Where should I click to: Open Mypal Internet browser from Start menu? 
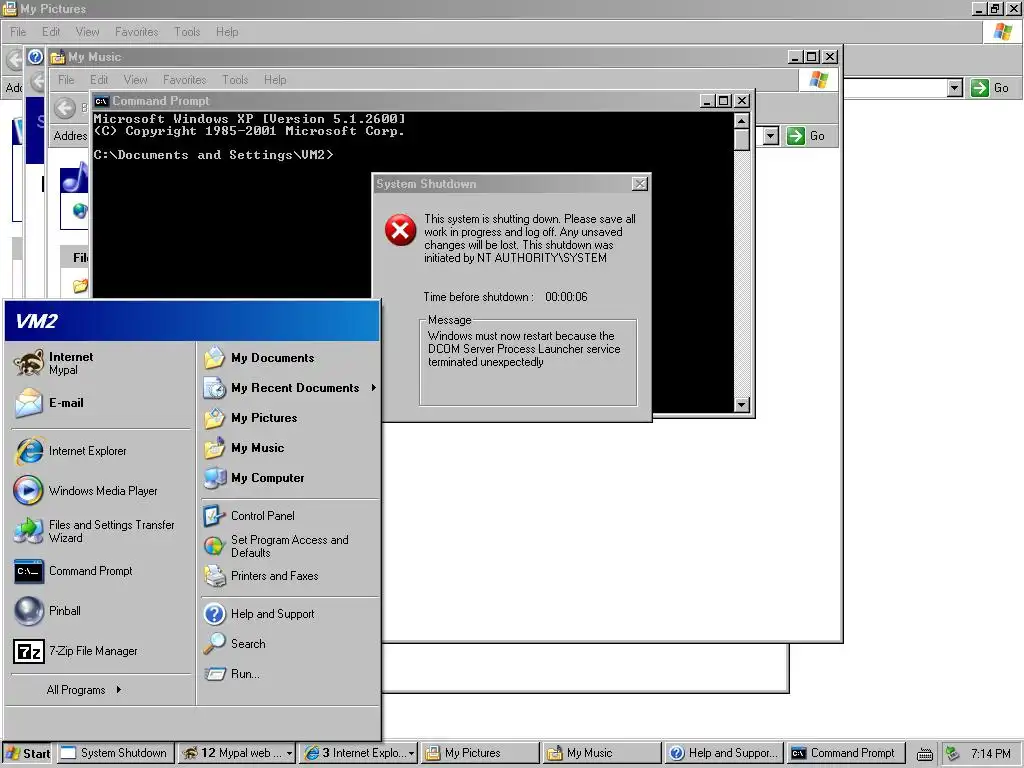click(101, 363)
